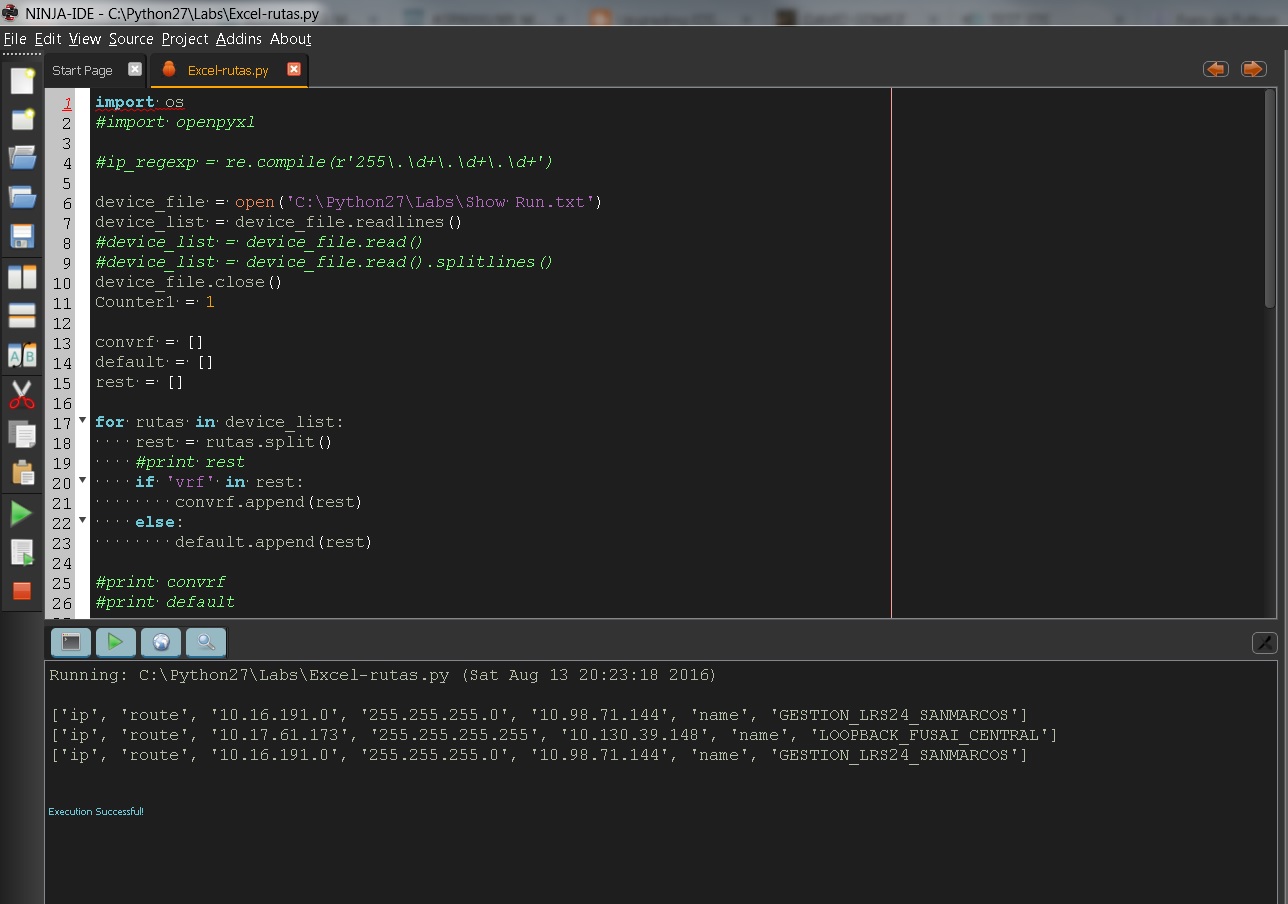Image resolution: width=1288 pixels, height=904 pixels.
Task: Open the find-in-files panel
Action: (206, 642)
